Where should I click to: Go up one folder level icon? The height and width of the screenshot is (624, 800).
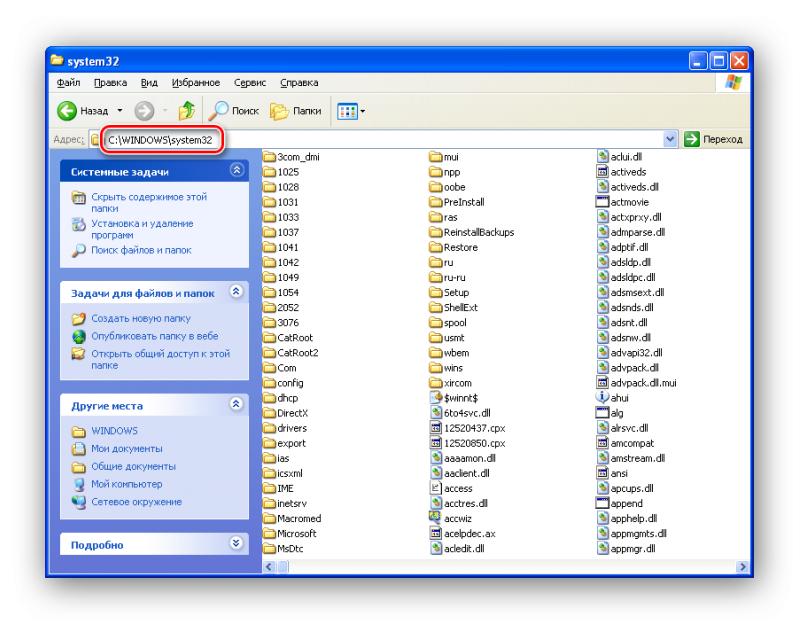coord(187,111)
